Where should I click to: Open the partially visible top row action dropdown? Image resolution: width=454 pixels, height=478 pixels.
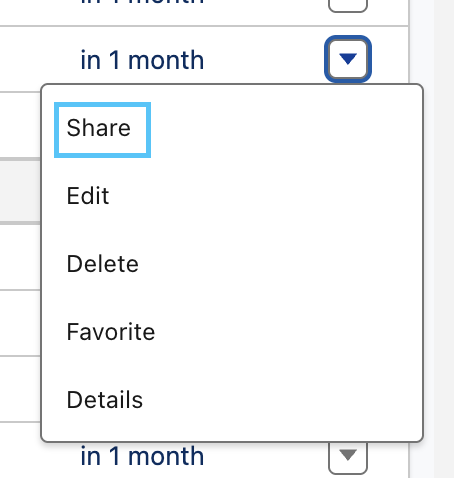[x=348, y=6]
